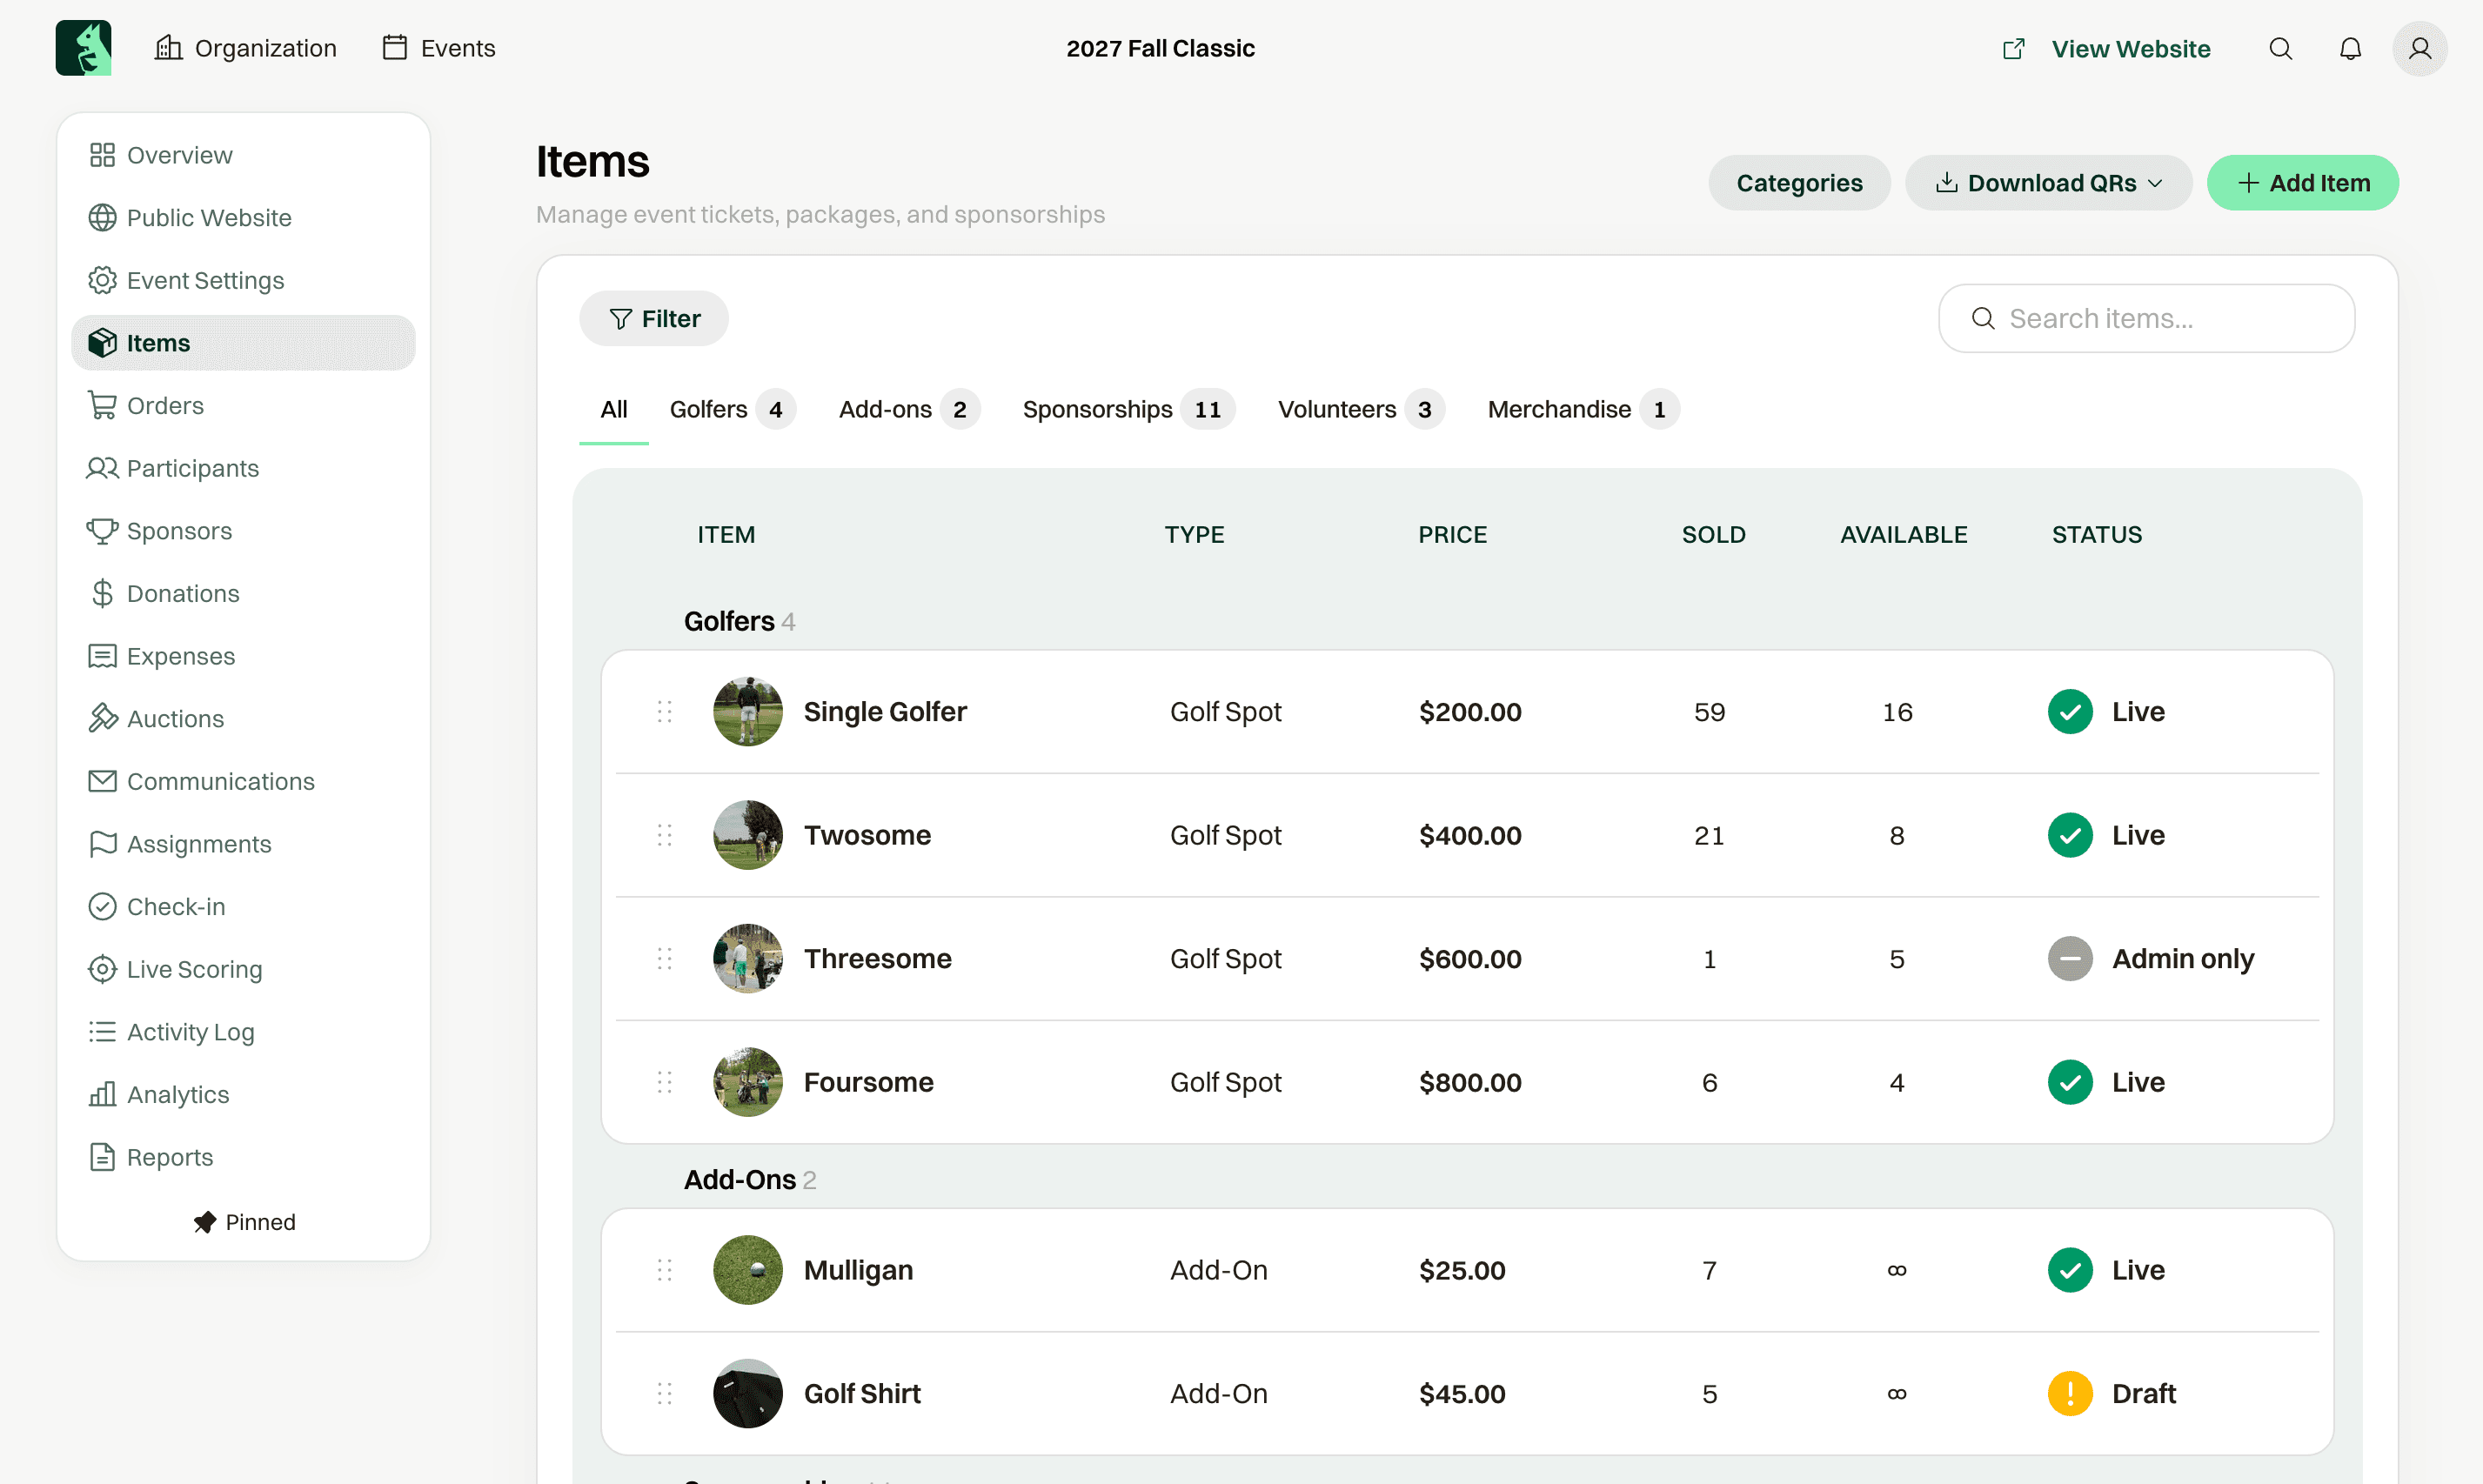Click the Categories button
This screenshot has height=1484, width=2483.
click(x=1798, y=183)
